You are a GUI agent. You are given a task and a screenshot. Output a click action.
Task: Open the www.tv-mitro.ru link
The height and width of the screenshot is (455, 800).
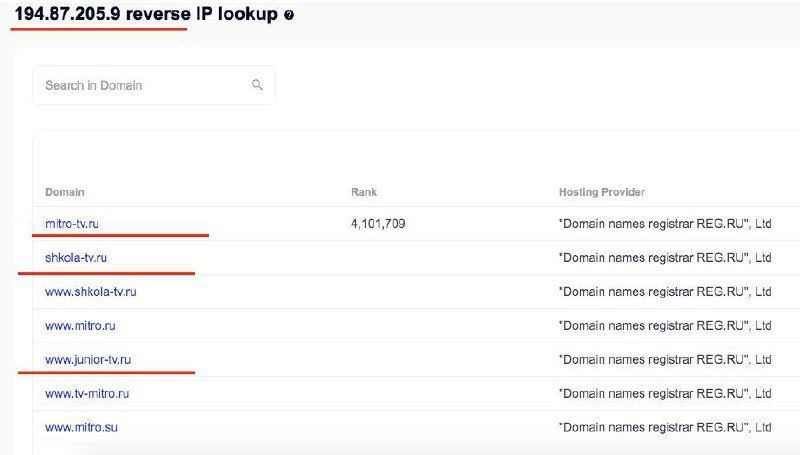coord(87,394)
